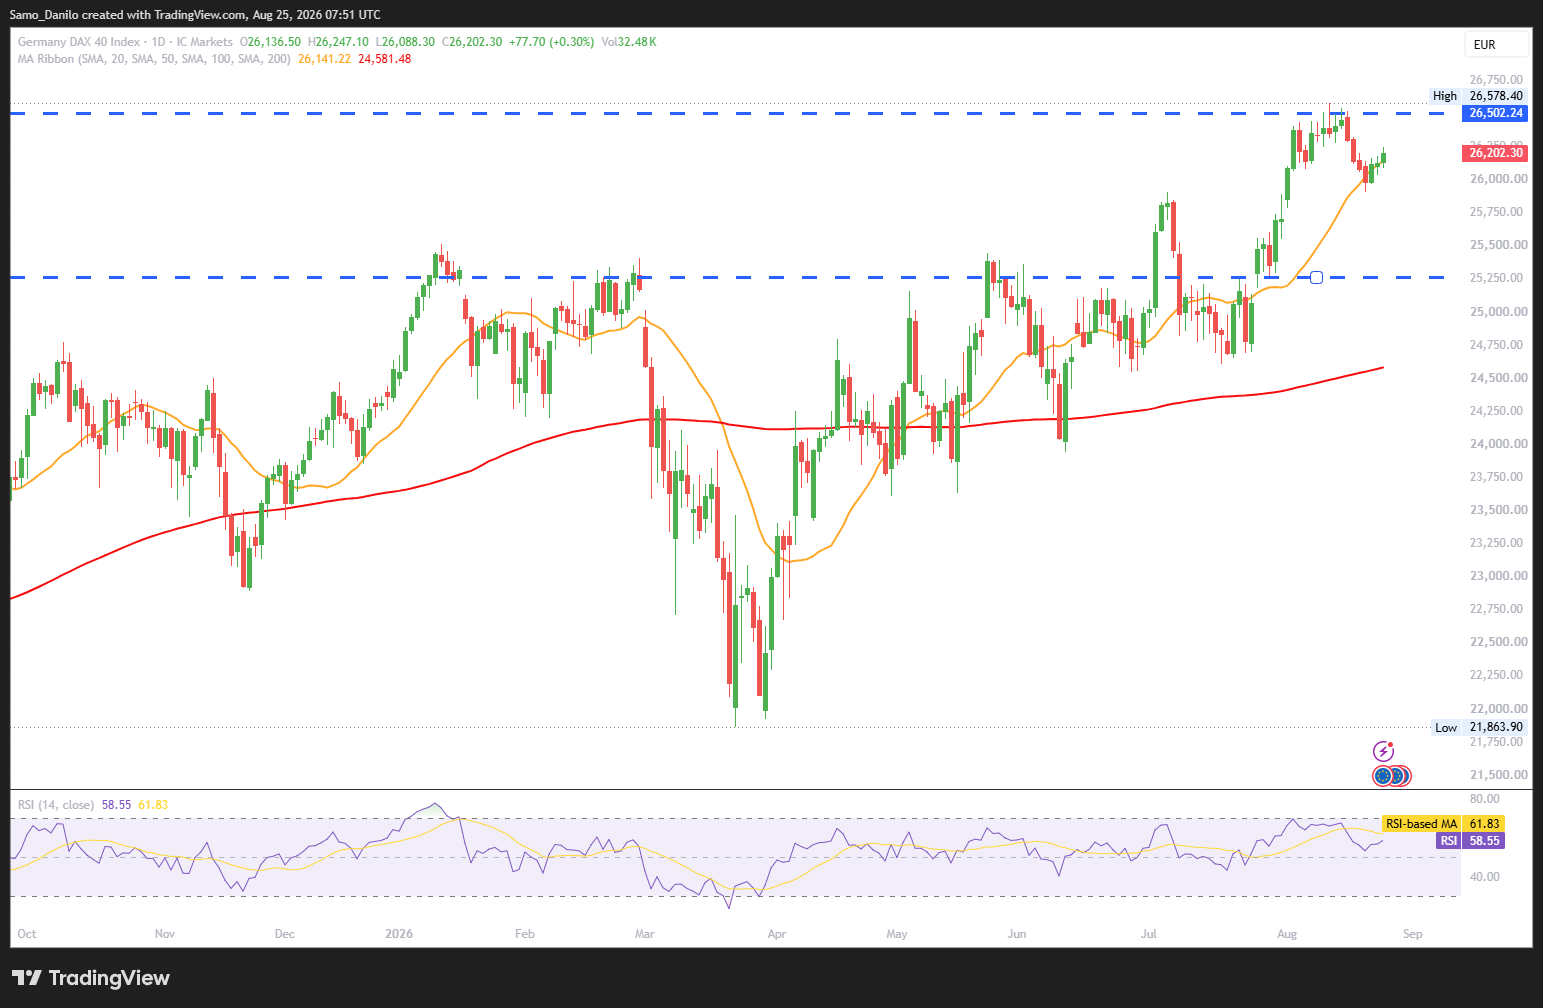Click the Germany DAX 40 Index symbol title

[x=79, y=42]
